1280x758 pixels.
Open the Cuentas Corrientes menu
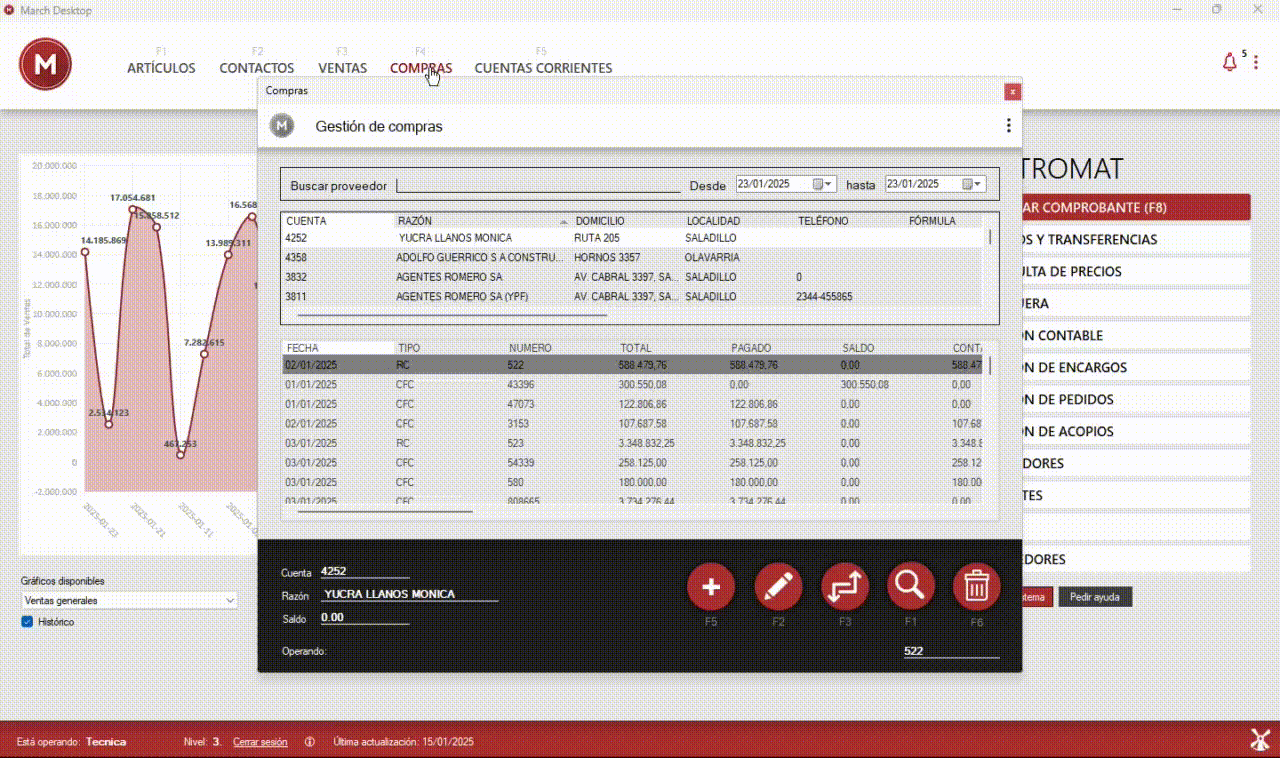[543, 68]
